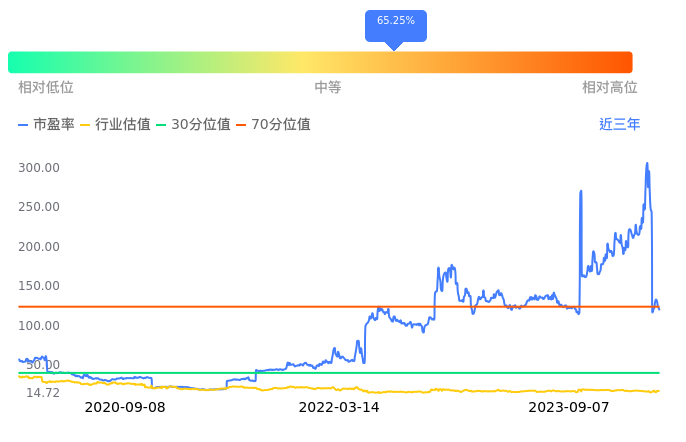Image resolution: width=686 pixels, height=442 pixels.
Task: Open the 近三年 time range selector
Action: coord(619,125)
